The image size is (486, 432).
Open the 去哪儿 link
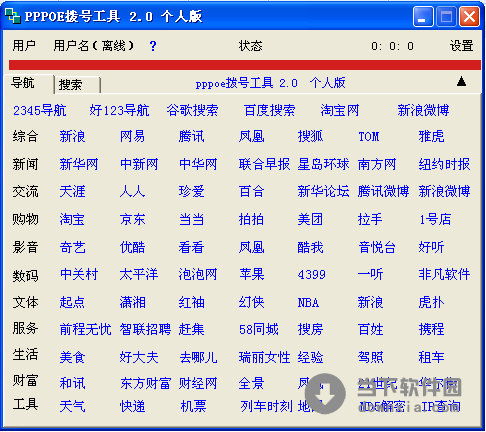(x=198, y=358)
